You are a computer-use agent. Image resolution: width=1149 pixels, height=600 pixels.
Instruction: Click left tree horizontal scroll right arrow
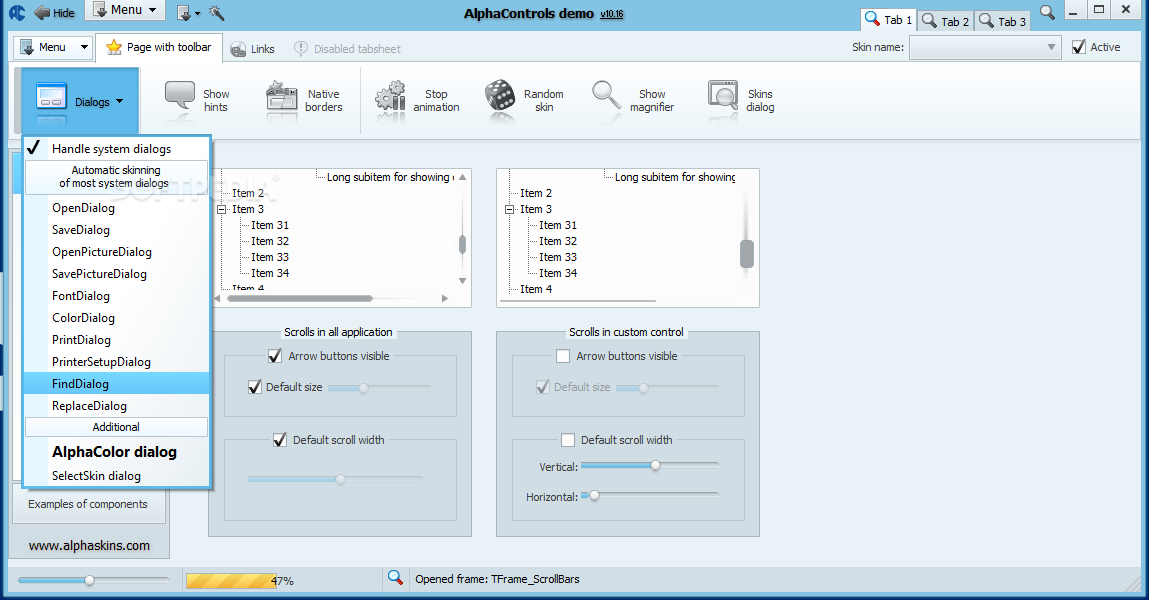point(445,298)
